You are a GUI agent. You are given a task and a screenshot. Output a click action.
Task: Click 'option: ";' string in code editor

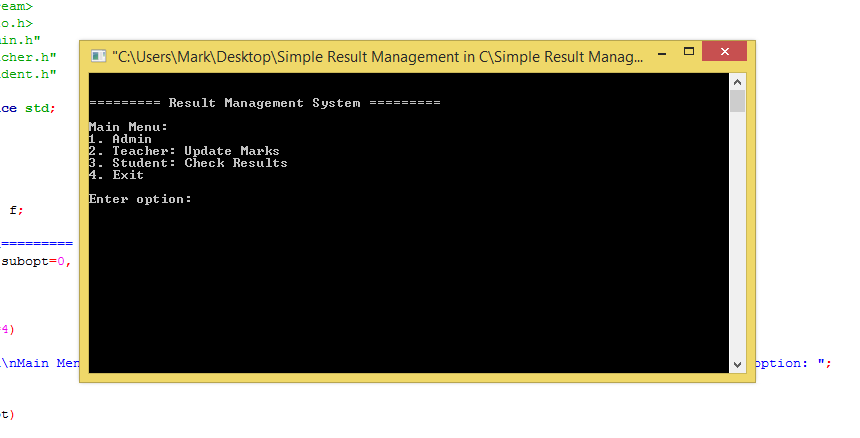point(794,363)
